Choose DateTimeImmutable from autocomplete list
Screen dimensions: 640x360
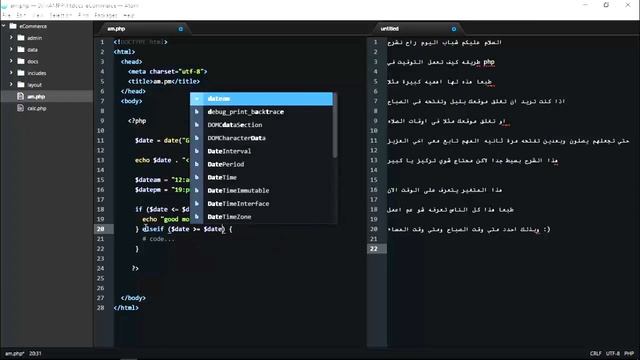click(x=261, y=190)
